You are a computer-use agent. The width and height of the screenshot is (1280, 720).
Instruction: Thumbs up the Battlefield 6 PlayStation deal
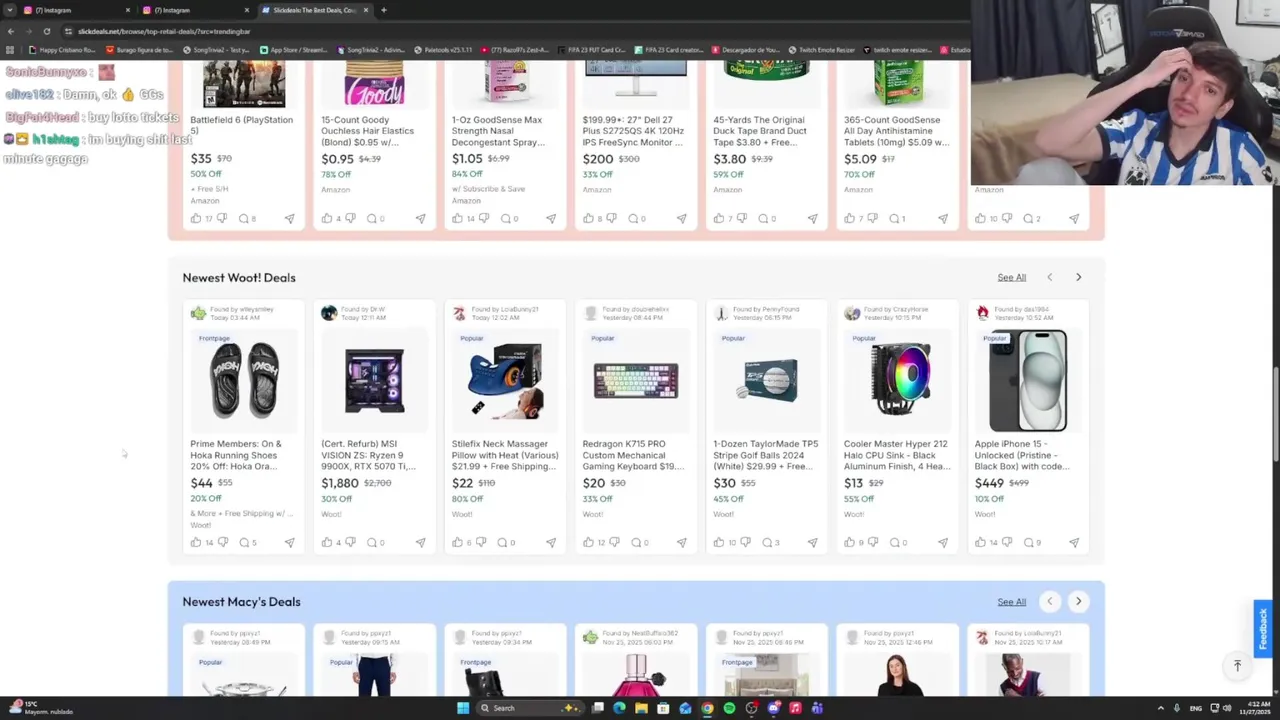coord(196,218)
